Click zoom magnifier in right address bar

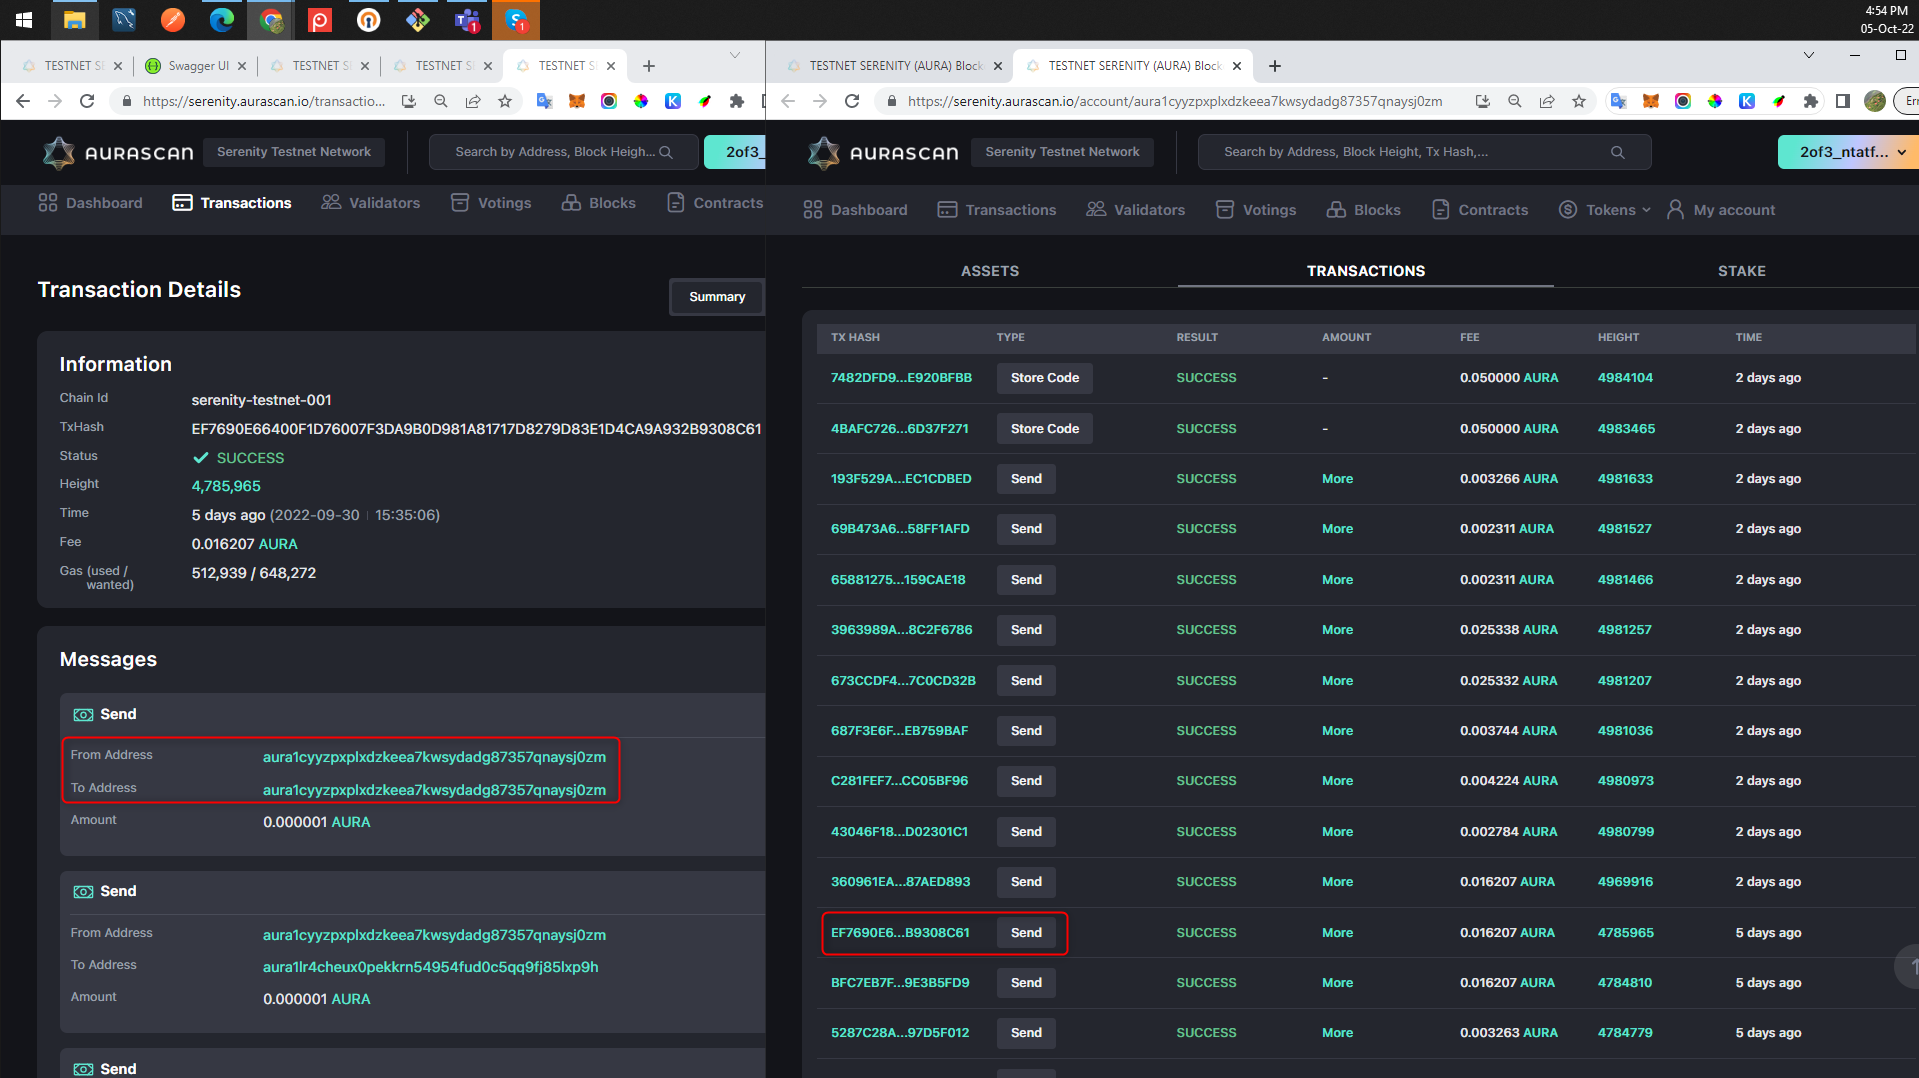click(1515, 101)
